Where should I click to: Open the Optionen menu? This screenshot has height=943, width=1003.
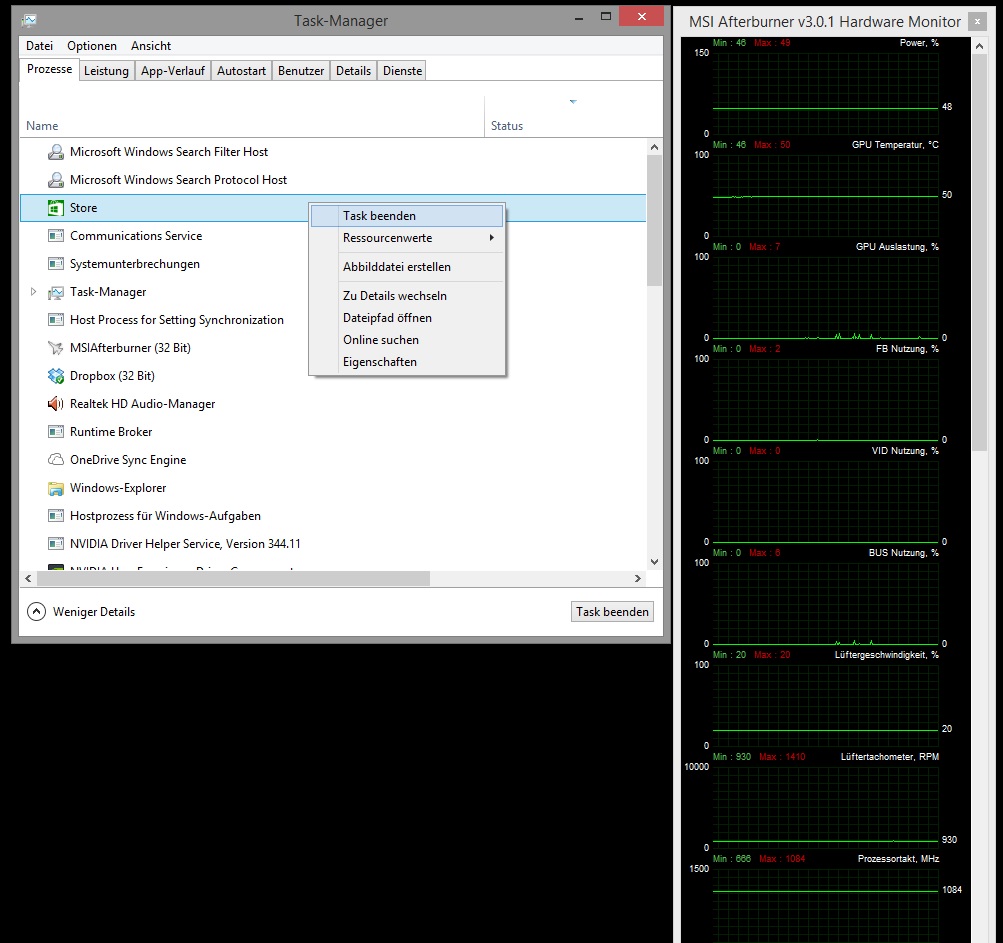click(x=91, y=45)
